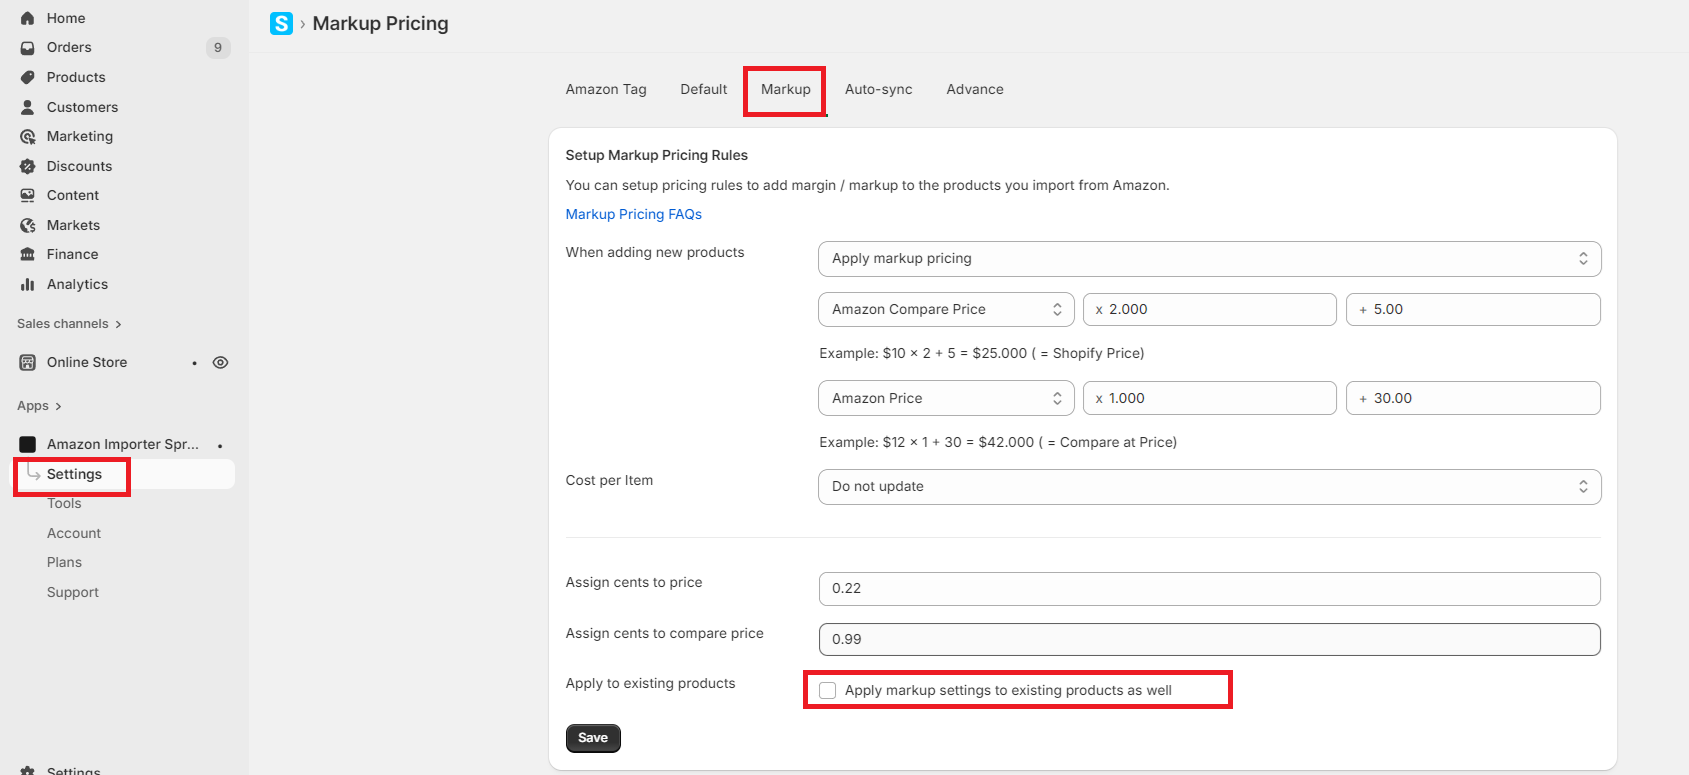
Task: Click the Orders inbox icon
Action: click(x=28, y=47)
